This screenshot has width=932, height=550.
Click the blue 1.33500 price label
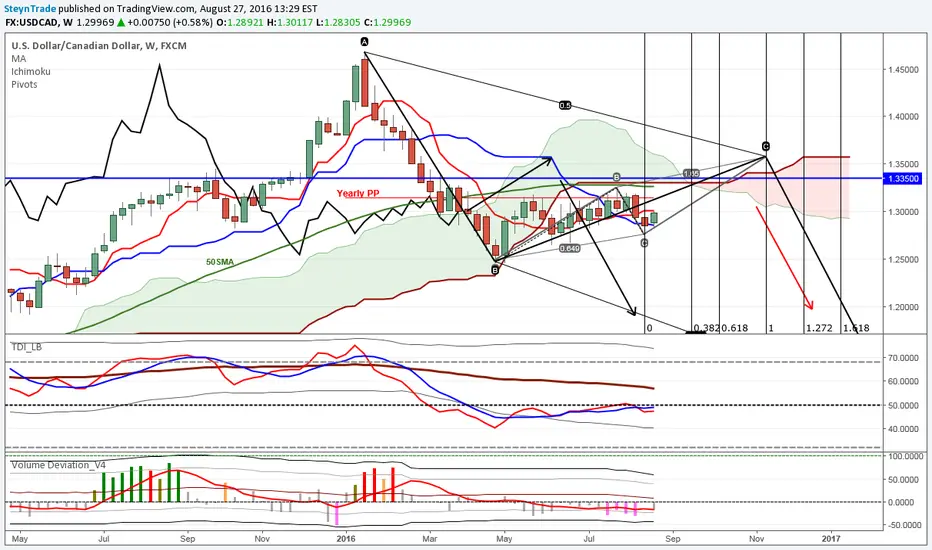click(x=903, y=178)
